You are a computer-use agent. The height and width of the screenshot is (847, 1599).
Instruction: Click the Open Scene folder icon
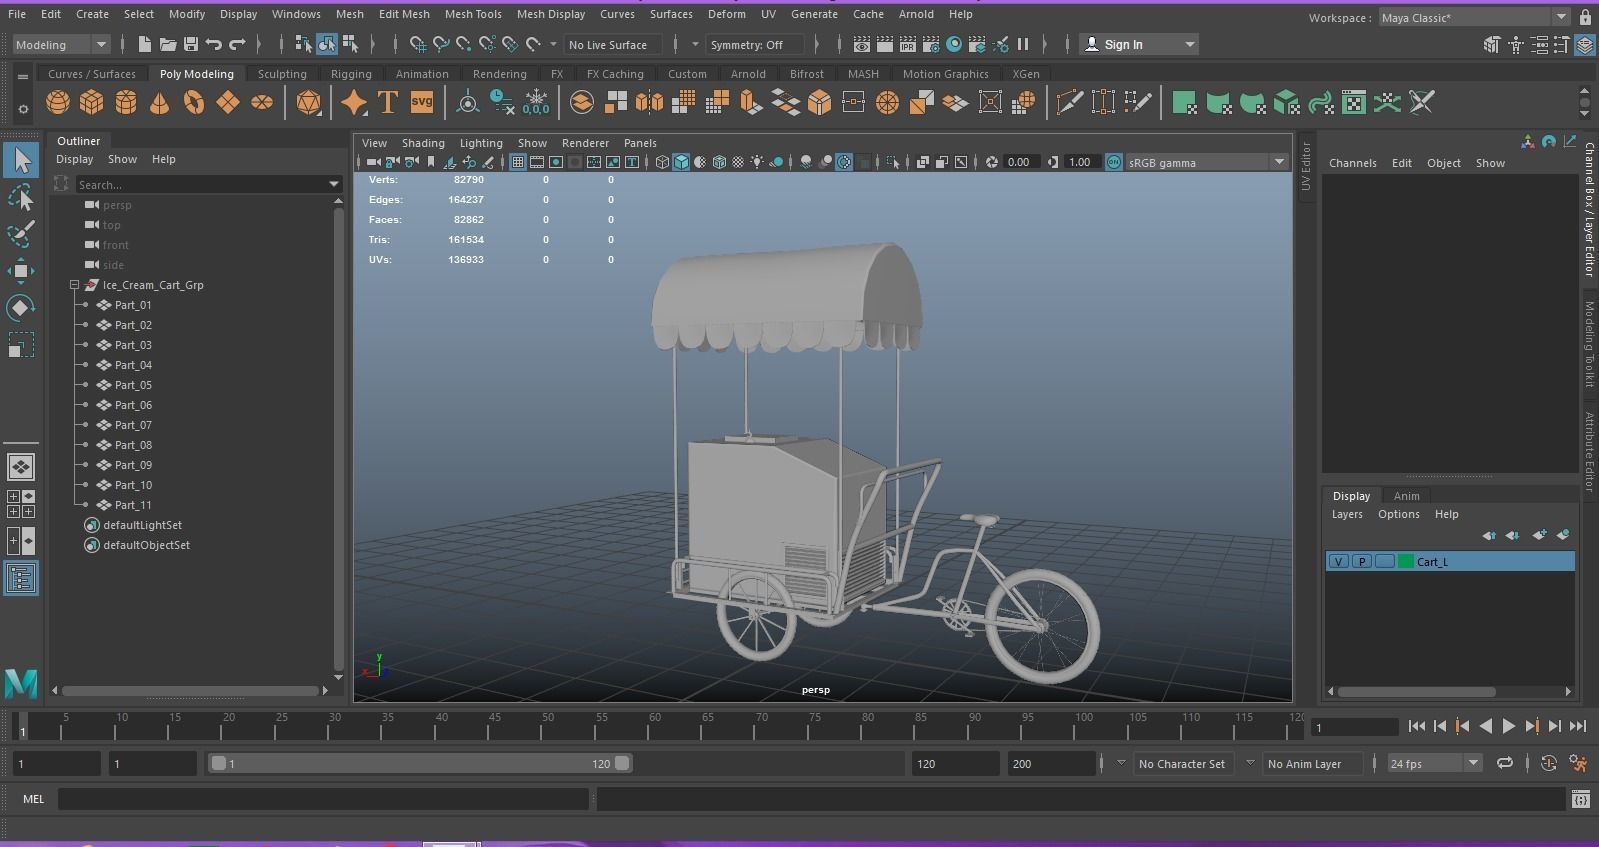[167, 44]
